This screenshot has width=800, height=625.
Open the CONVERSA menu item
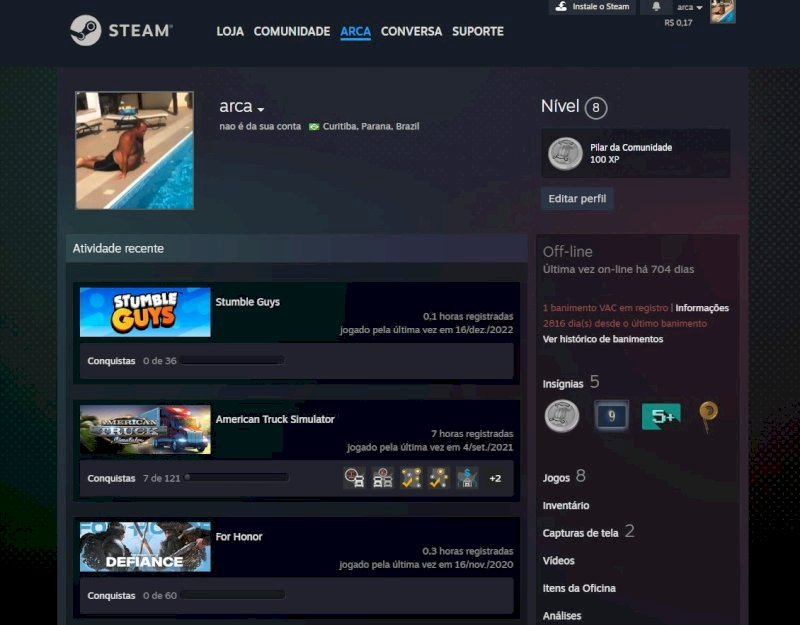(411, 32)
